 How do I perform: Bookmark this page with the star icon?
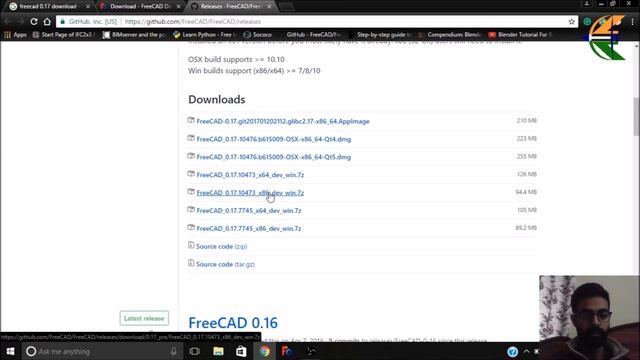pyautogui.click(x=571, y=22)
